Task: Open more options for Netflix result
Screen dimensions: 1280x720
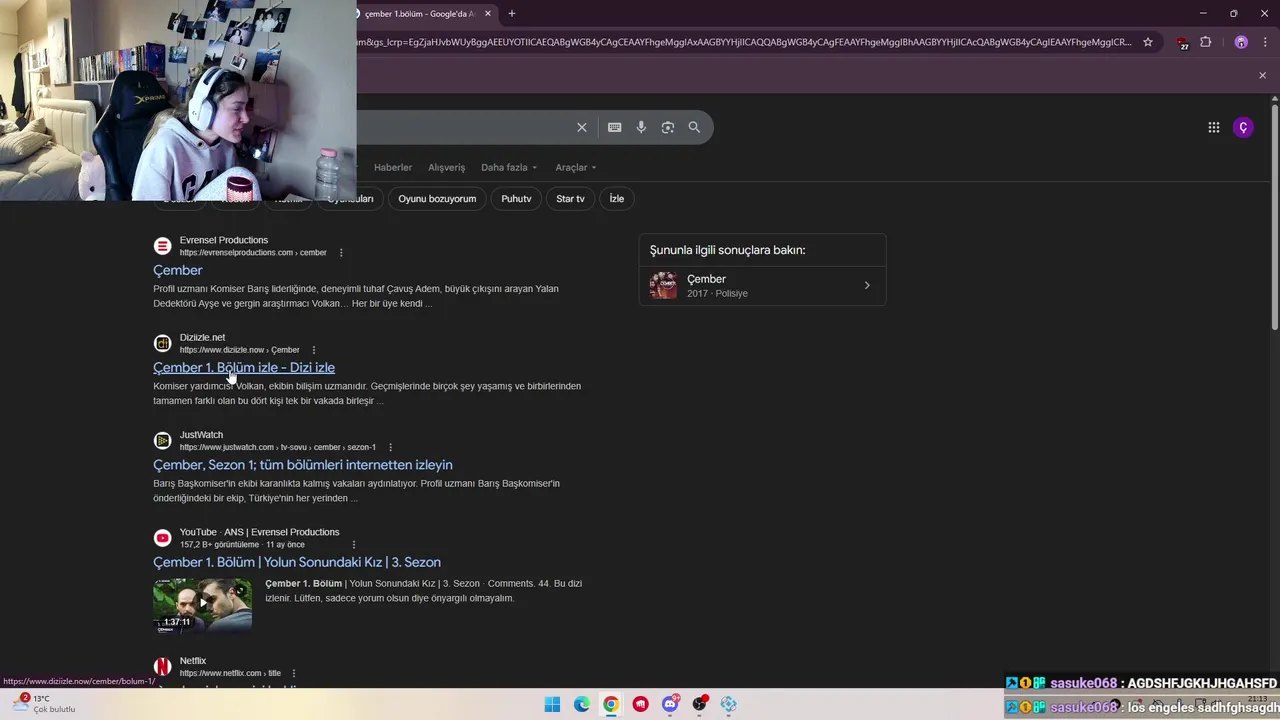Action: tap(294, 674)
